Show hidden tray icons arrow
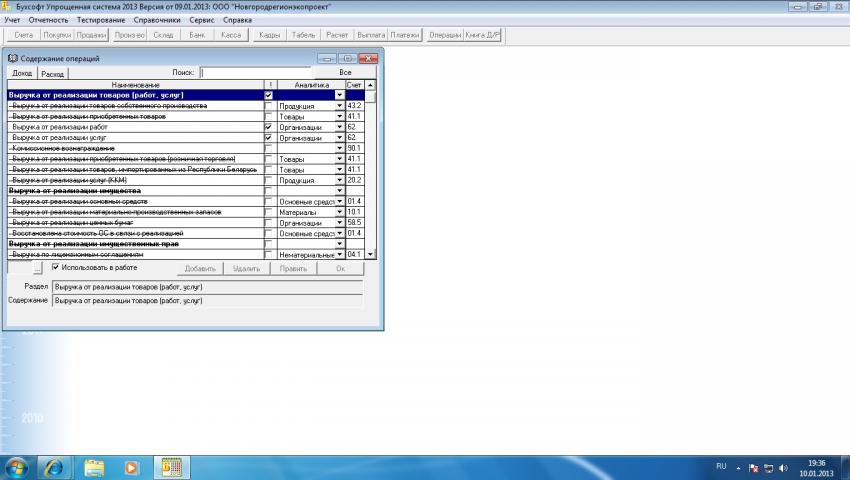This screenshot has height=480, width=850. [x=739, y=467]
